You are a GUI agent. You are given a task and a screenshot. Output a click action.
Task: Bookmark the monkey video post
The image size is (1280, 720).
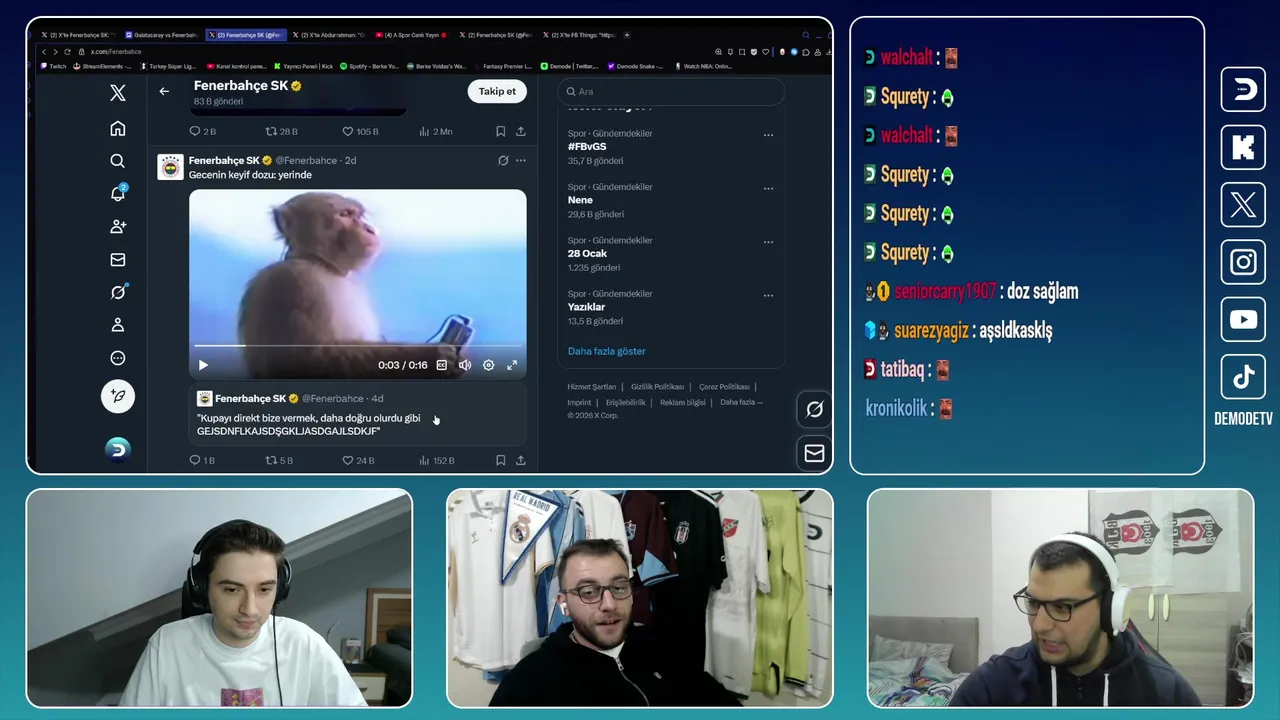click(500, 460)
